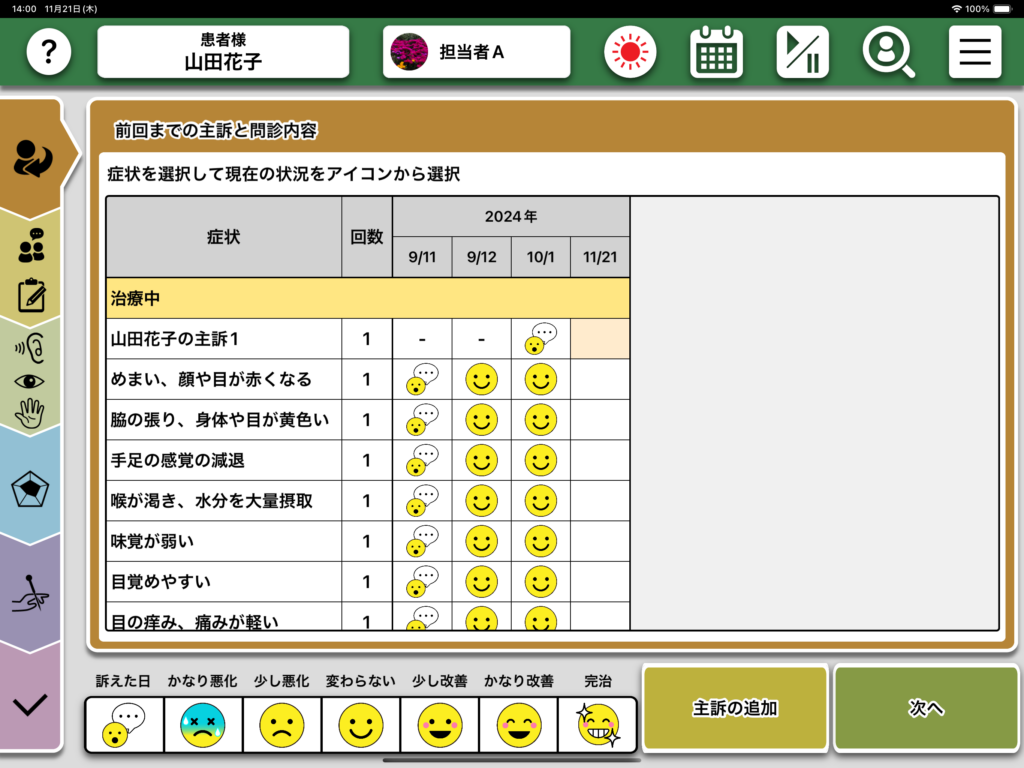This screenshot has width=1024, height=768.
Task: Choose the 変わらない neutral face icon
Action: point(360,725)
